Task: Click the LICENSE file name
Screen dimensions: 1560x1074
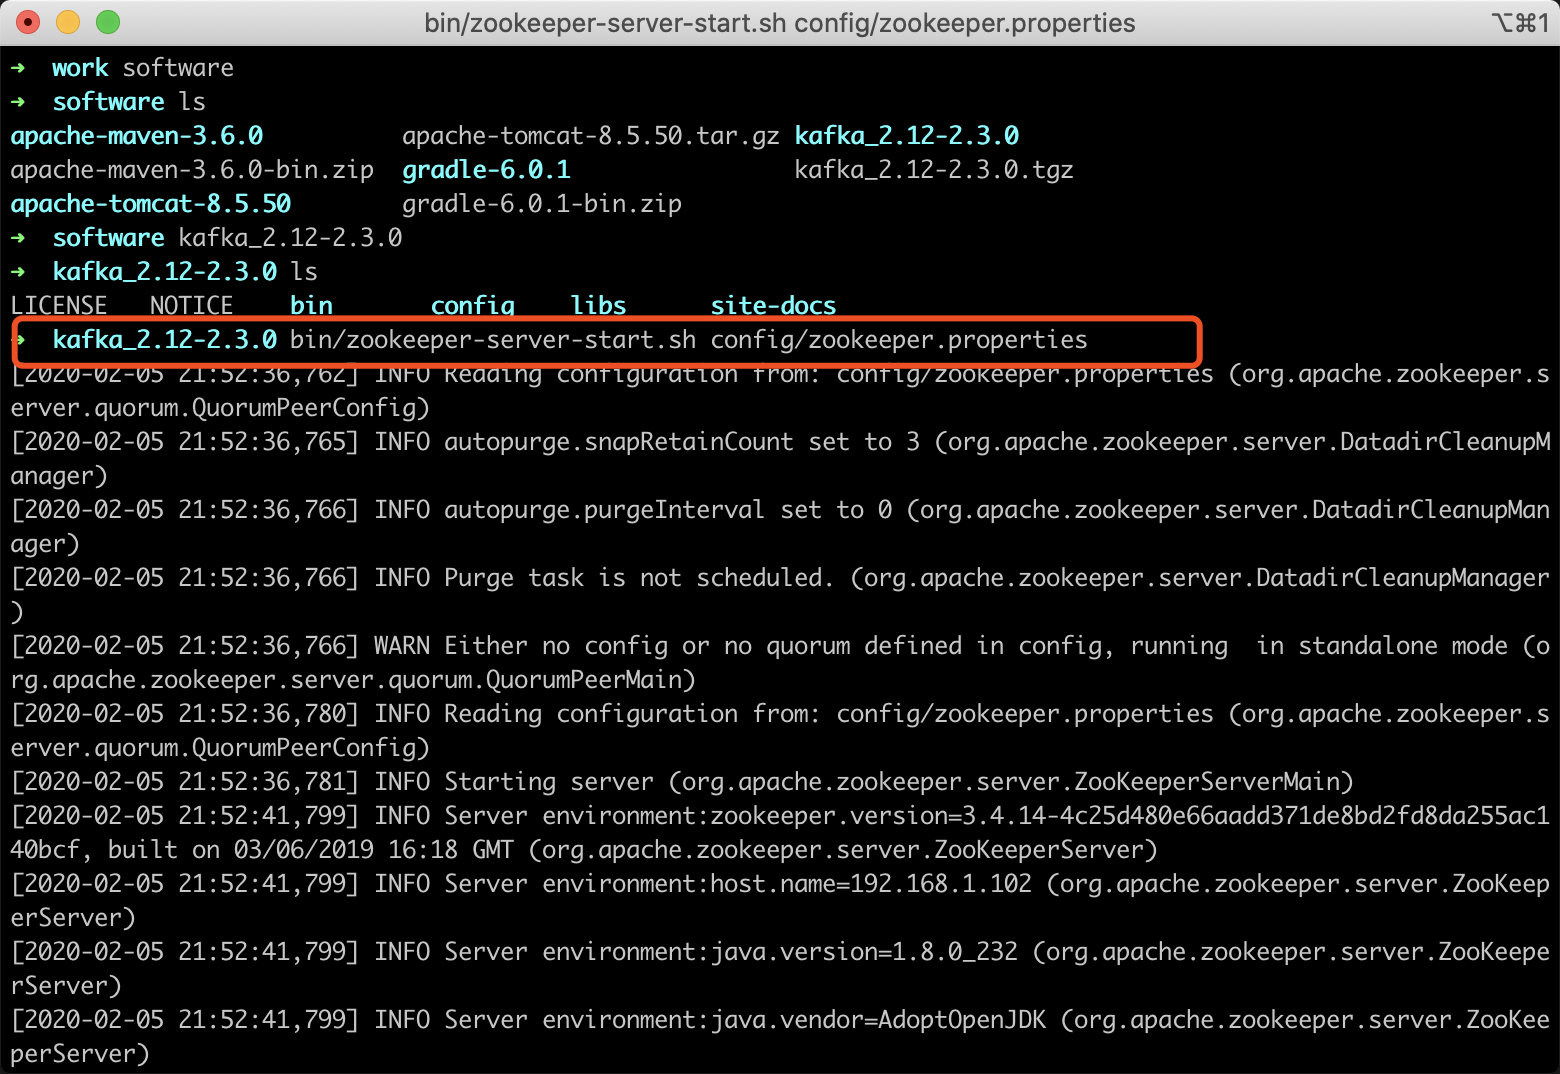Action: pyautogui.click(x=59, y=305)
